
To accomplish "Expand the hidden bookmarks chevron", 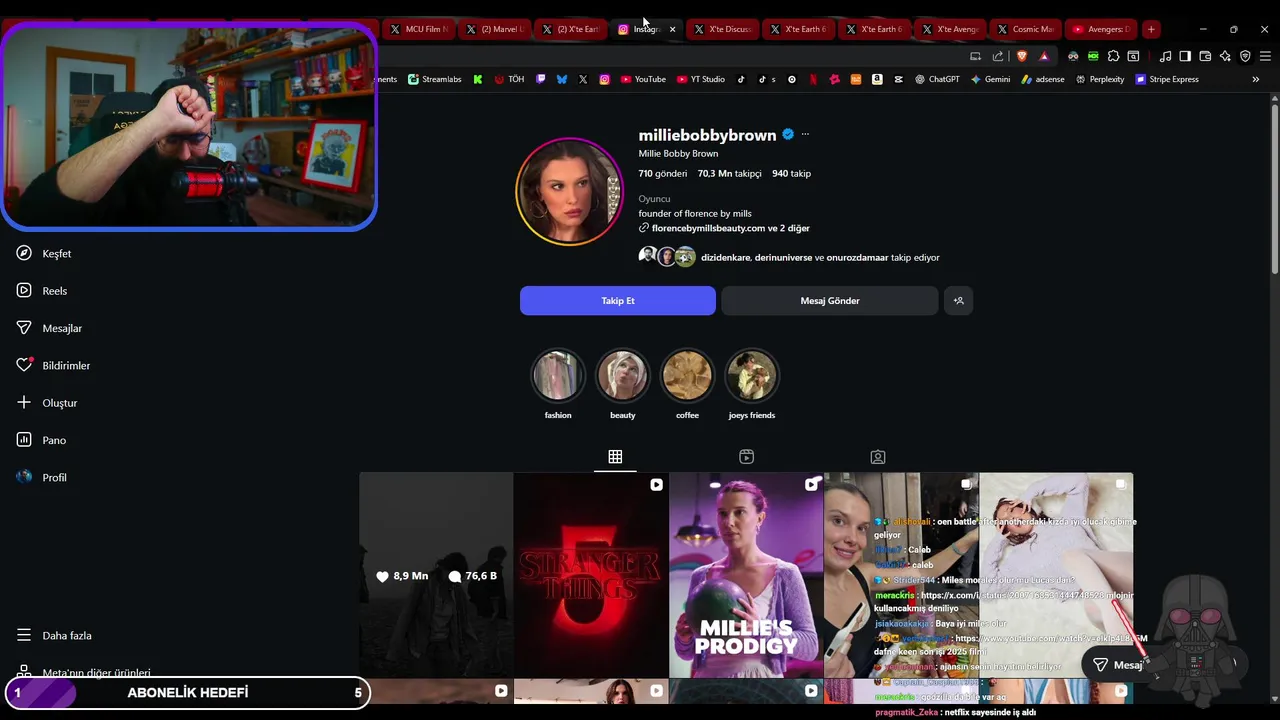I will [x=1256, y=79].
